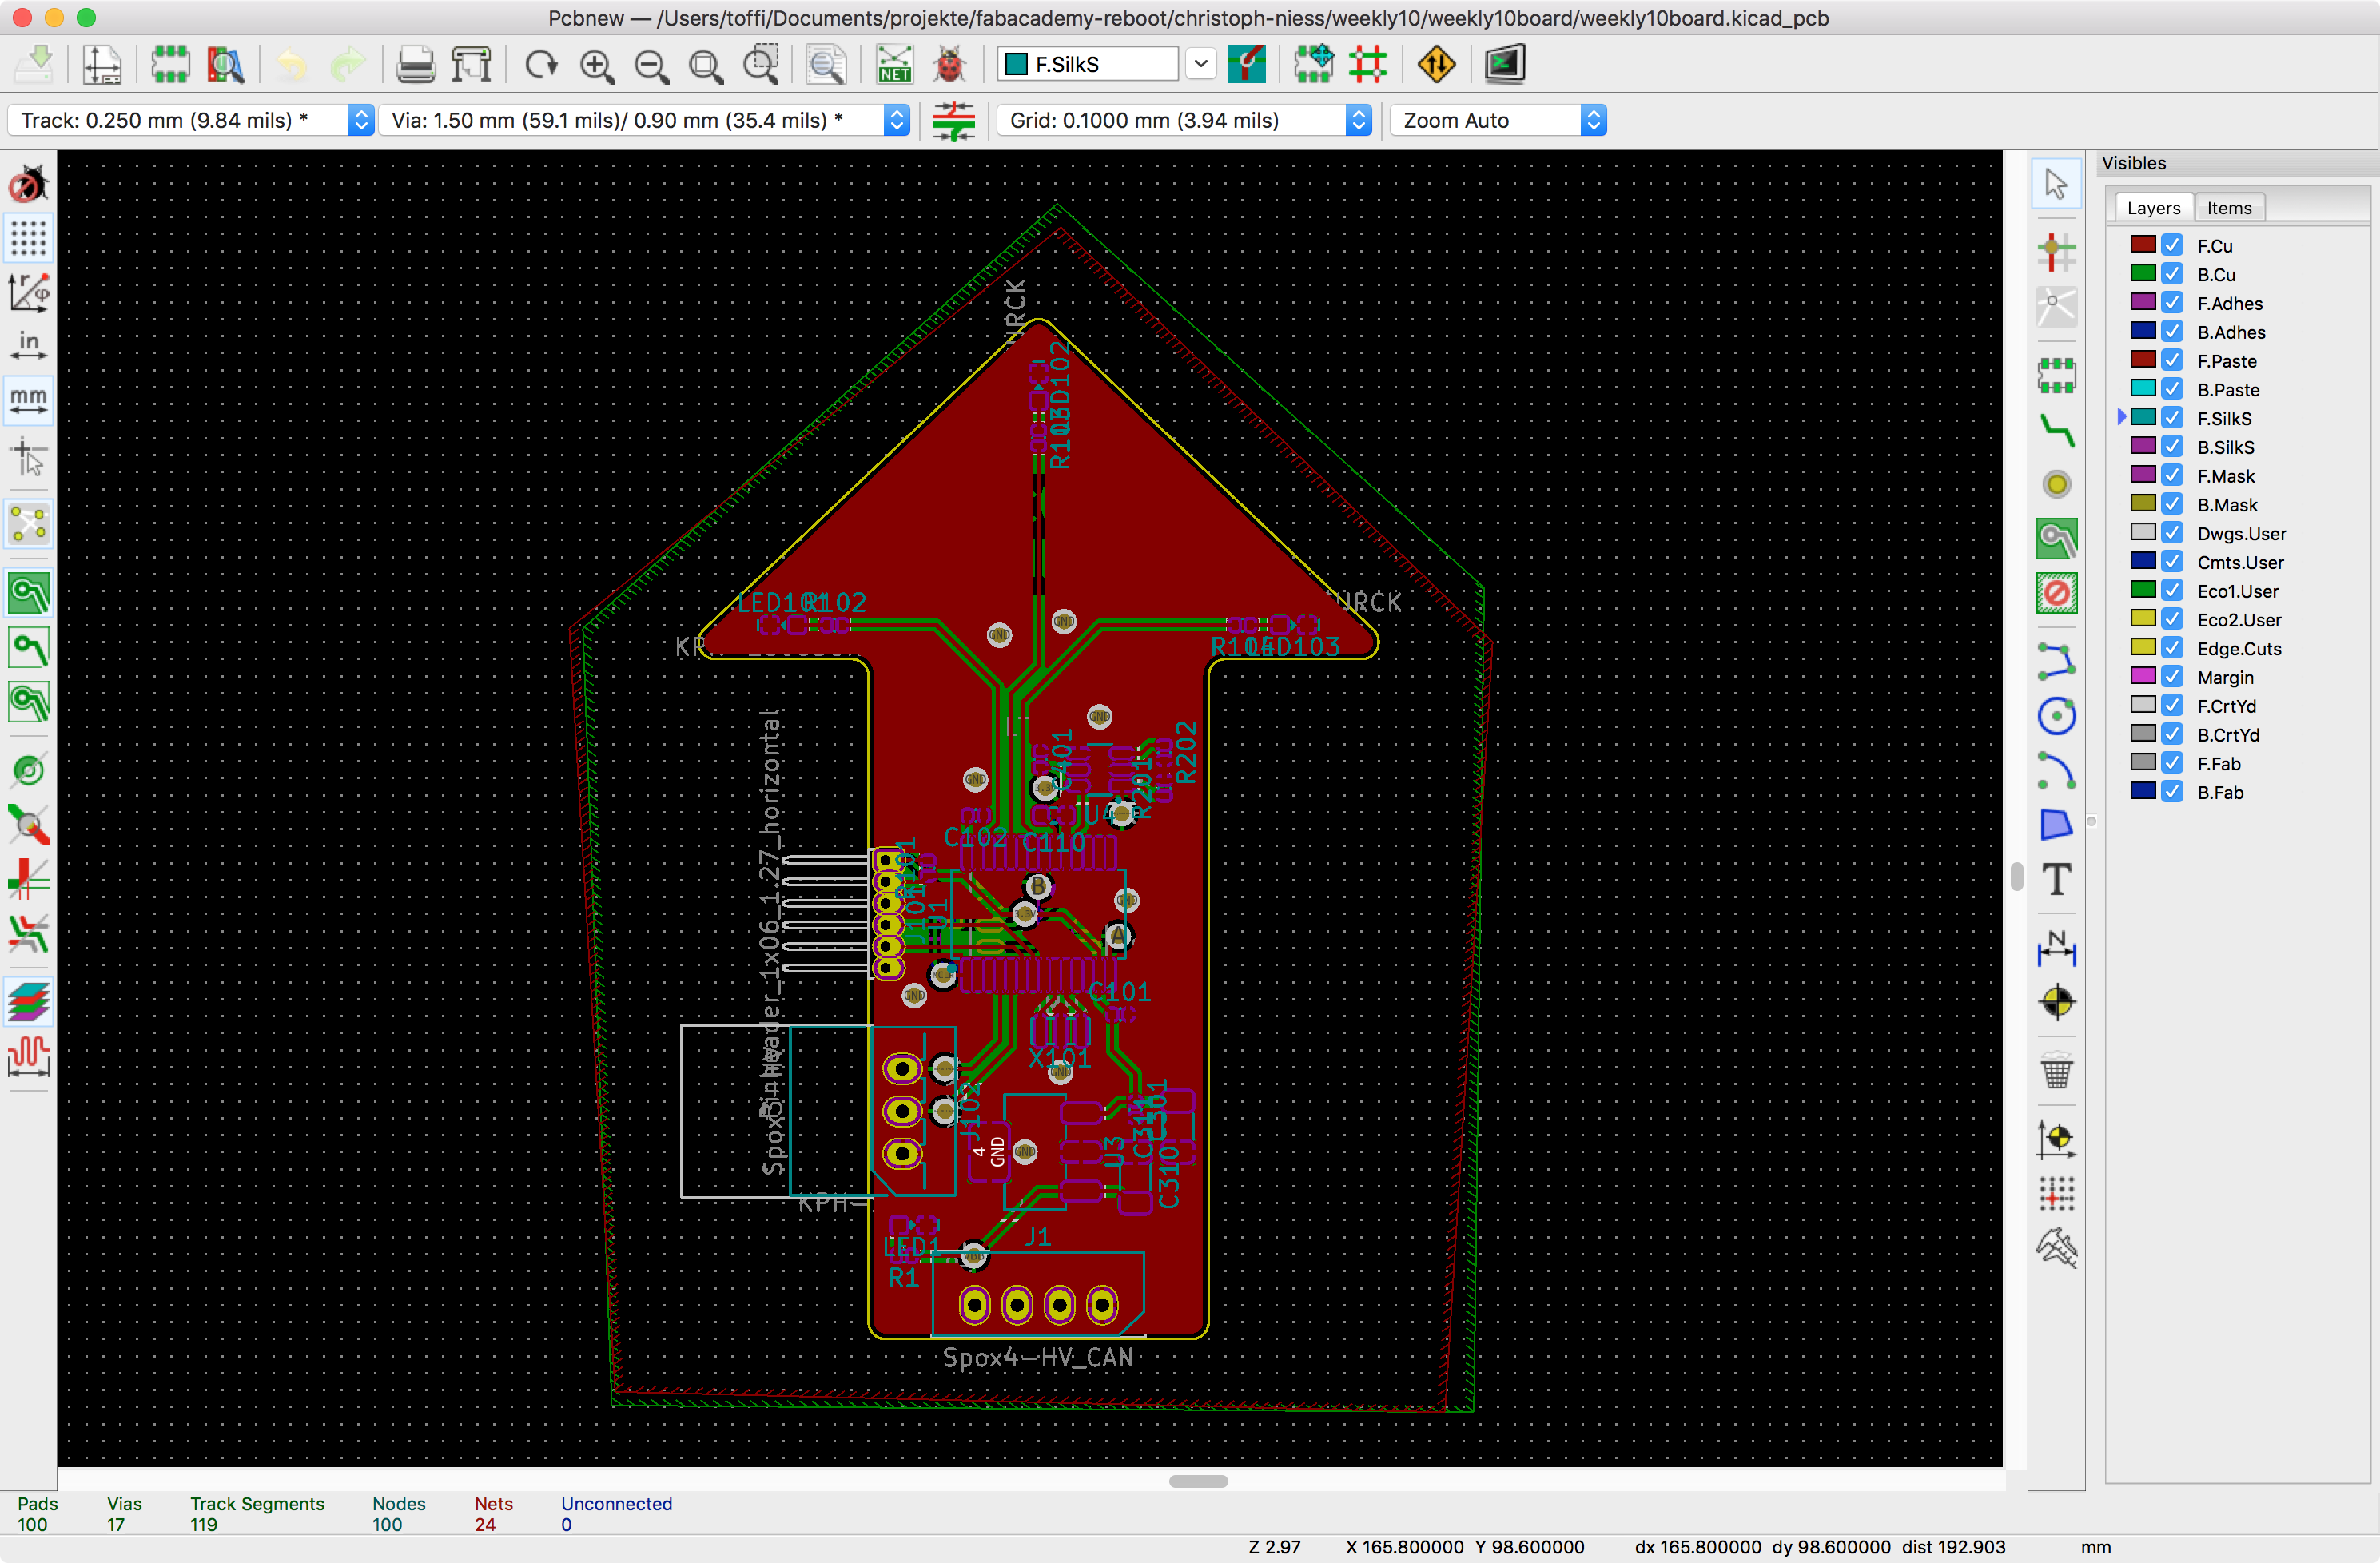The width and height of the screenshot is (2380, 1563).
Task: Hide the B.SilkS layer checkbox
Action: coord(2172,446)
